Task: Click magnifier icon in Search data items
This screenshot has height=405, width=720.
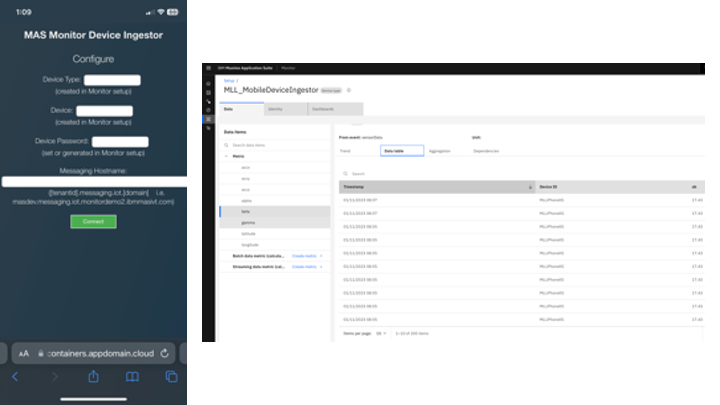Action: coord(226,145)
